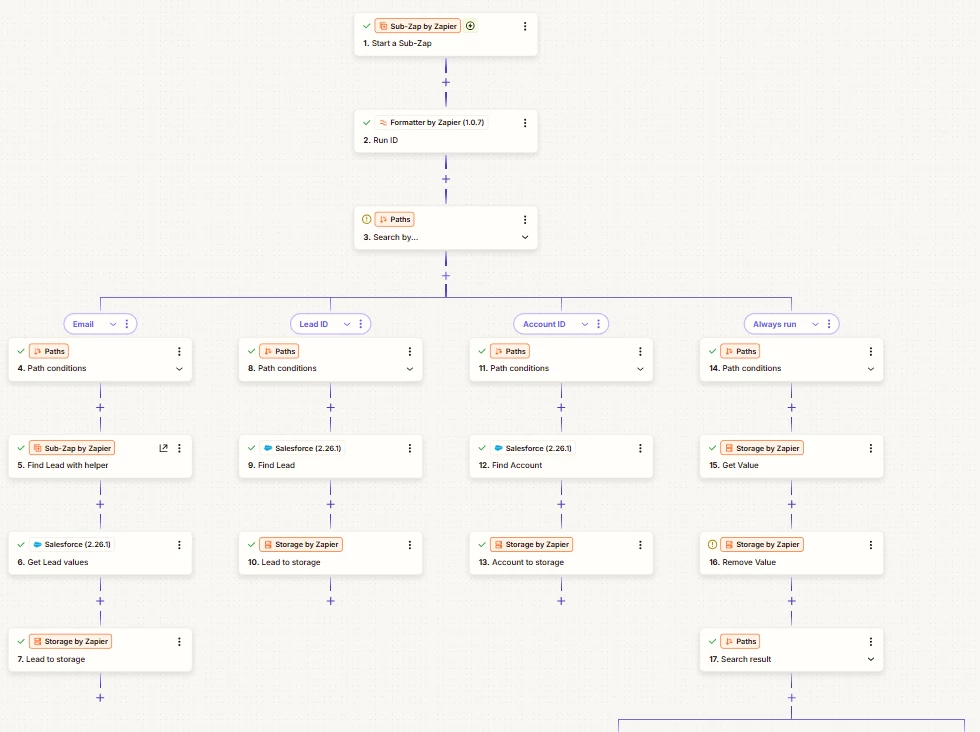Open three-dot menu on Account to storage step

coord(640,545)
